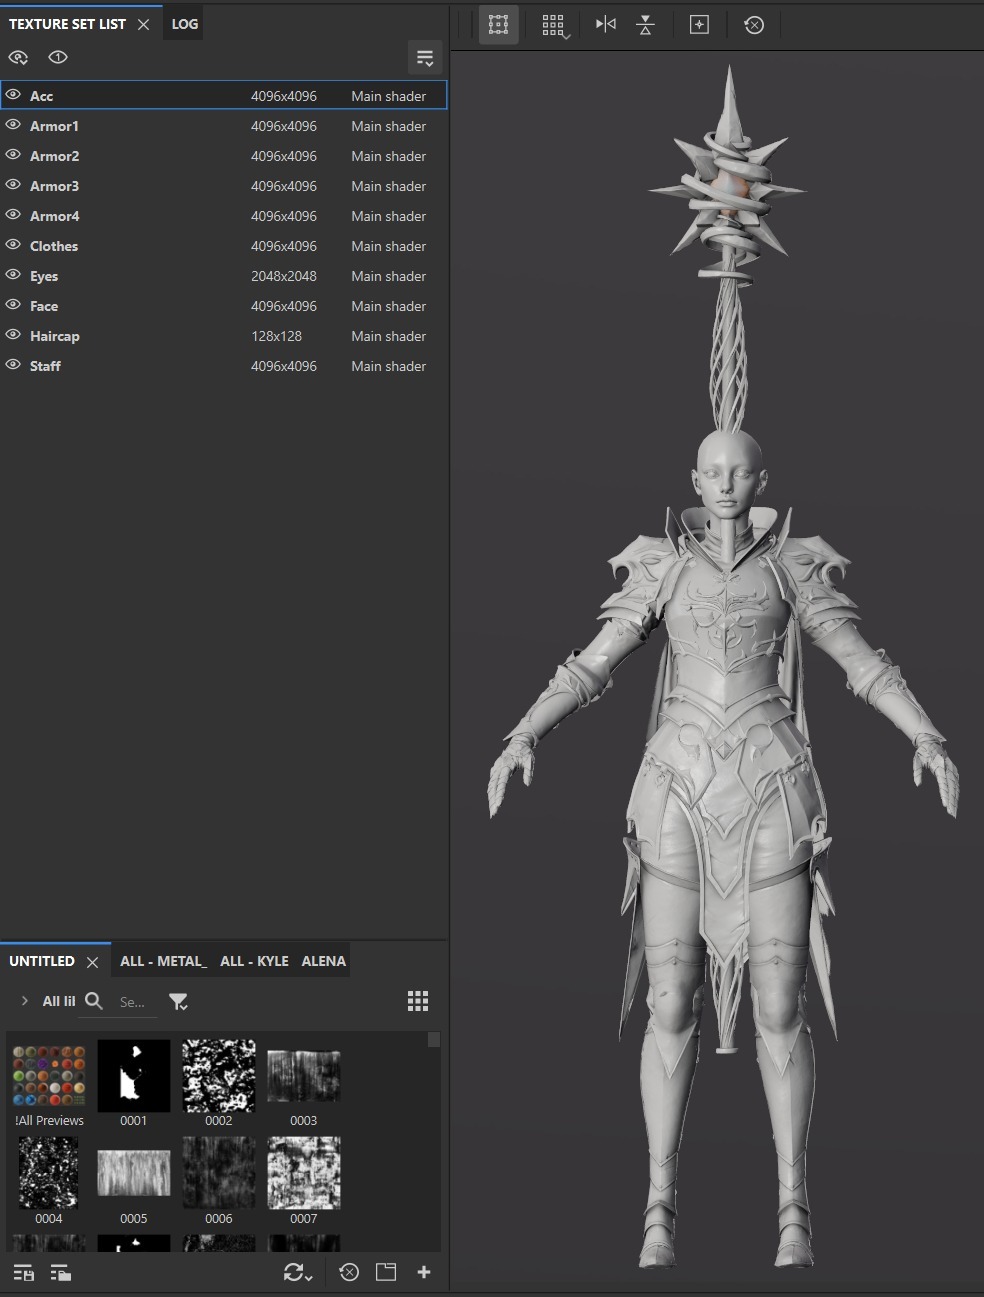Open the ALL - KYLE assets tab
The width and height of the screenshot is (984, 1297).
254,961
